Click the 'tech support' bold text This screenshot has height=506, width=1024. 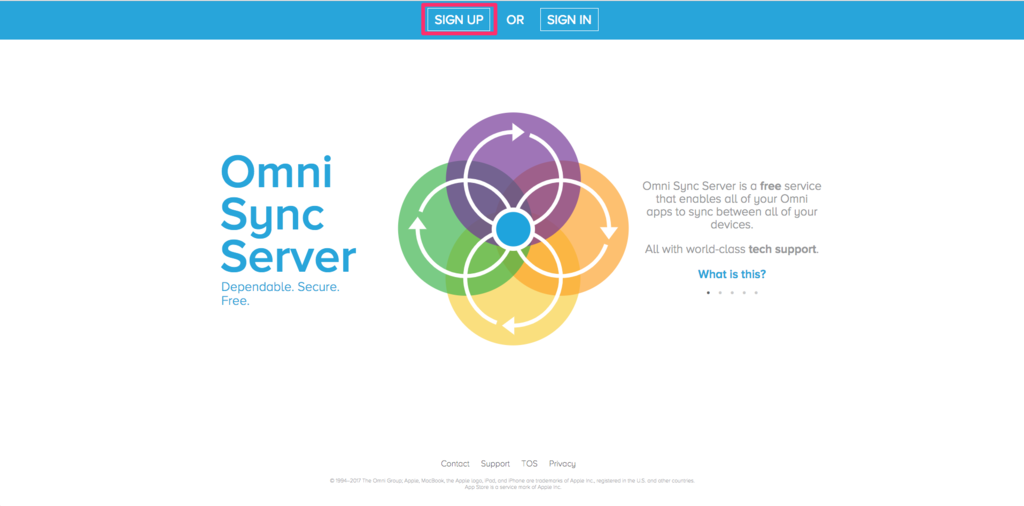click(782, 249)
